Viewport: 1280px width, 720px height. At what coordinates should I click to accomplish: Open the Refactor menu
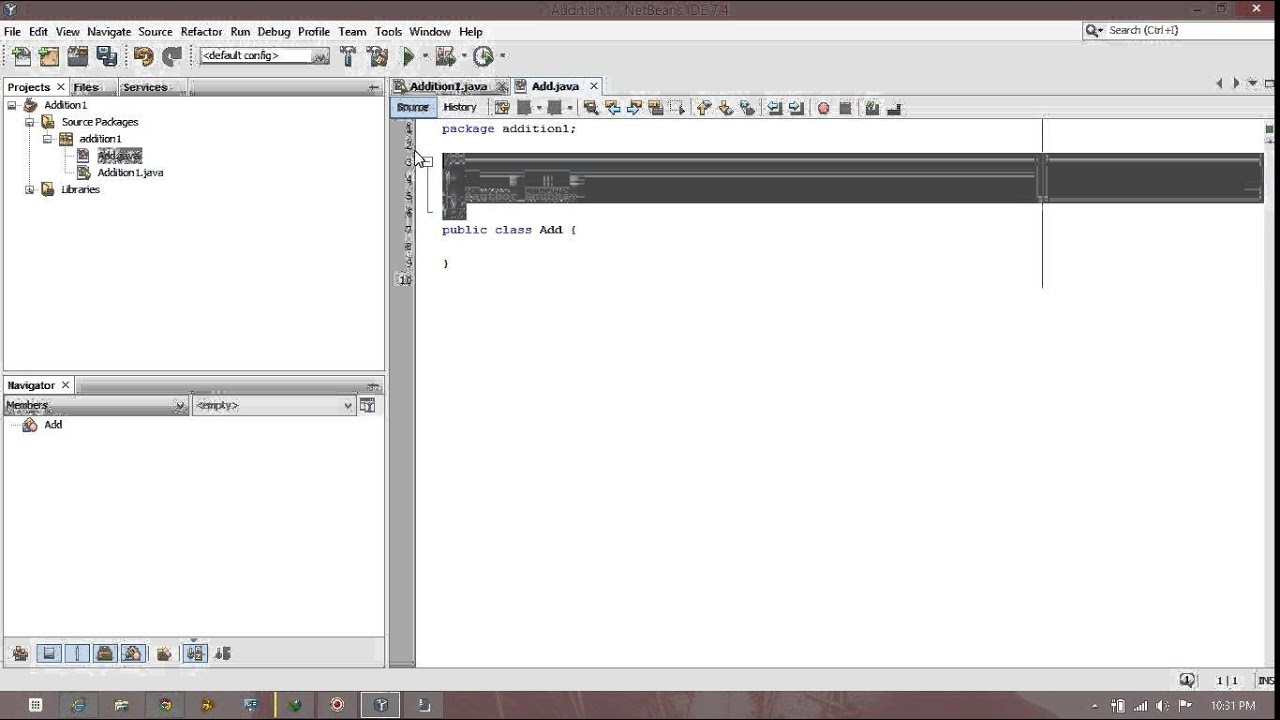tap(201, 32)
